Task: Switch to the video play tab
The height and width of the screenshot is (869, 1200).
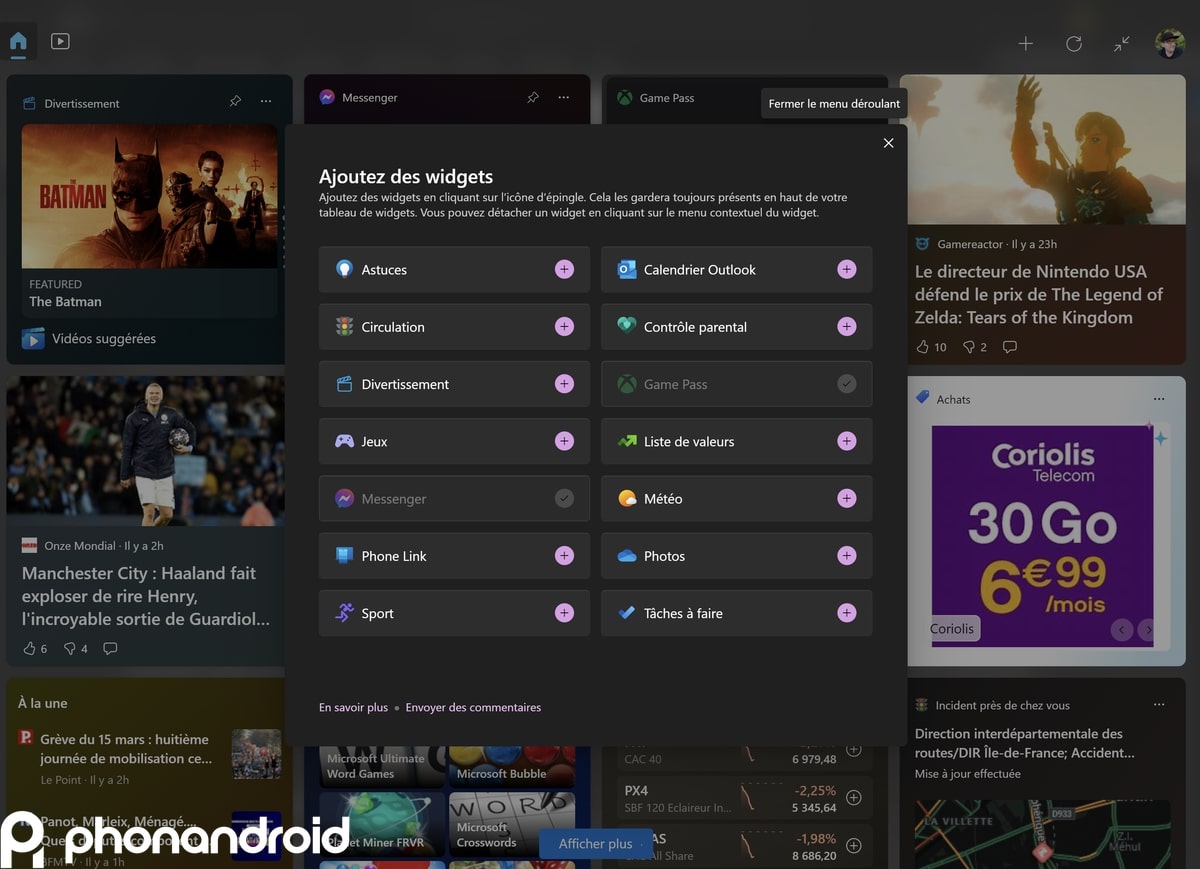Action: point(60,42)
